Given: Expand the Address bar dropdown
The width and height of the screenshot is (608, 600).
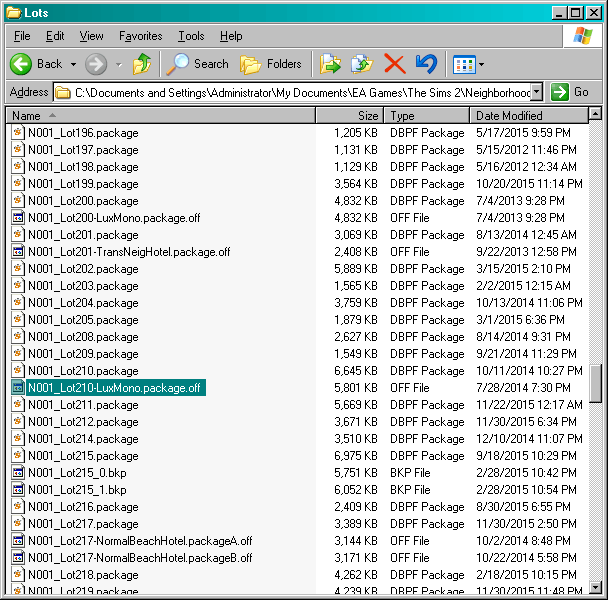Looking at the screenshot, I should pyautogui.click(x=536, y=92).
